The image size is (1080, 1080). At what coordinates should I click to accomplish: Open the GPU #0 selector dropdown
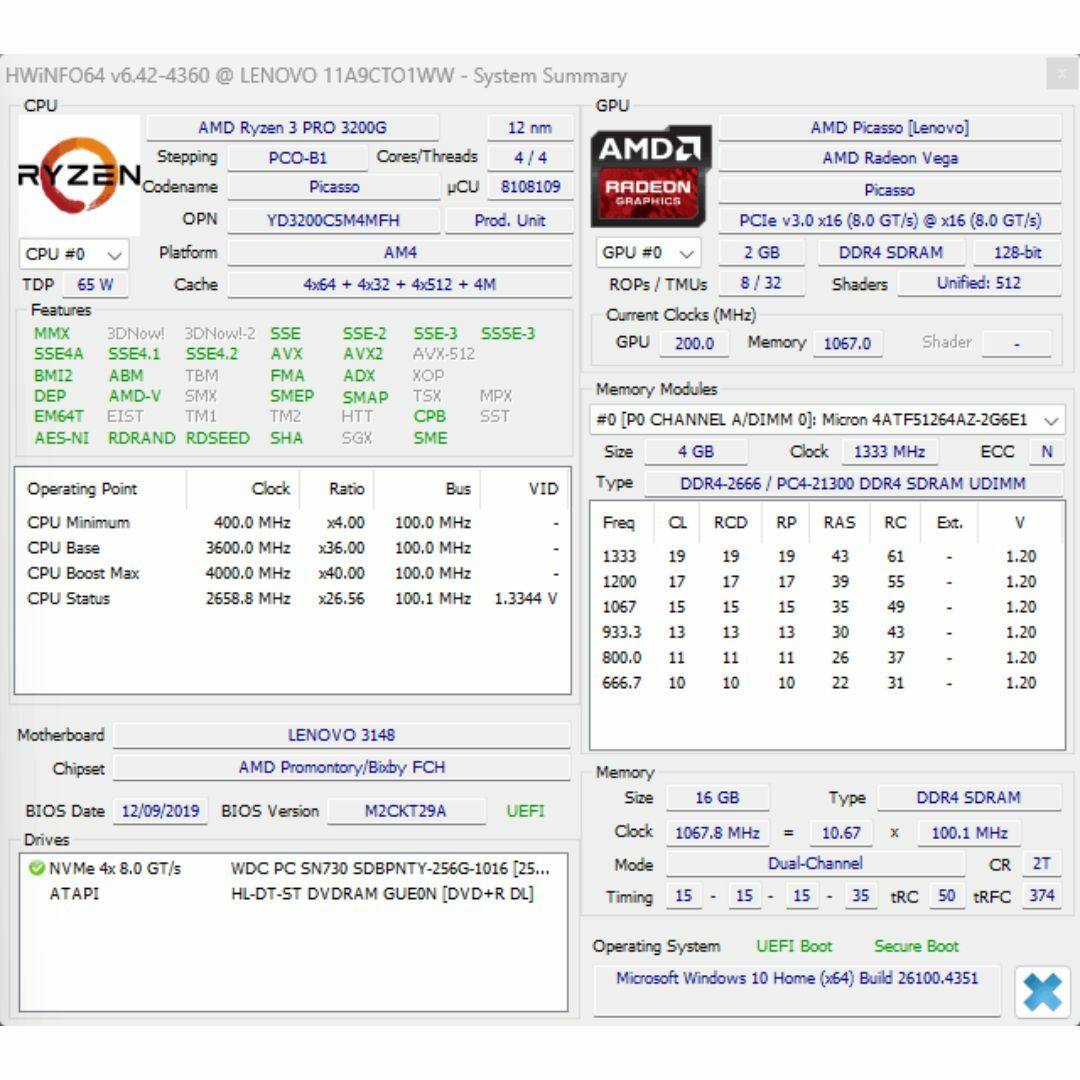pyautogui.click(x=648, y=253)
